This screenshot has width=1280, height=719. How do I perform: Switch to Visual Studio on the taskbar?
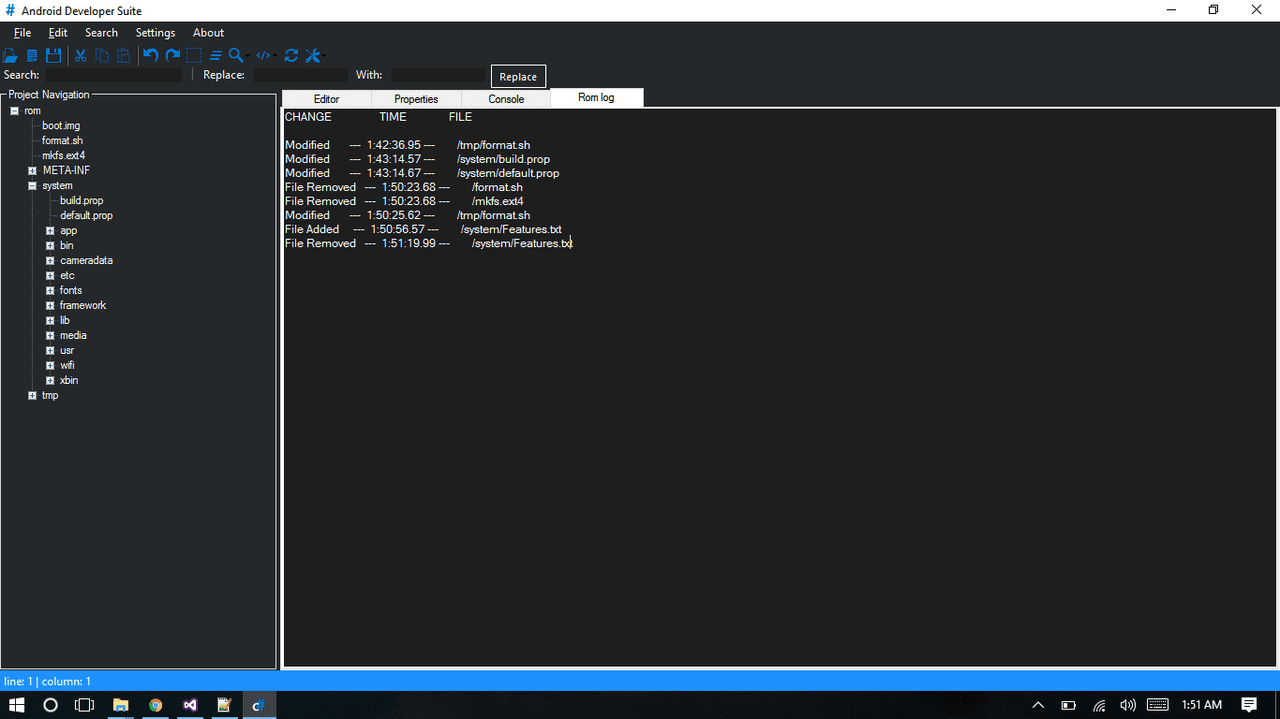point(190,705)
